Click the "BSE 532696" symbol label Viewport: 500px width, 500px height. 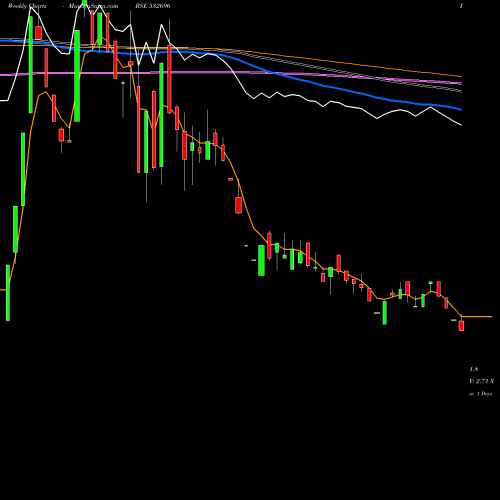153,6
